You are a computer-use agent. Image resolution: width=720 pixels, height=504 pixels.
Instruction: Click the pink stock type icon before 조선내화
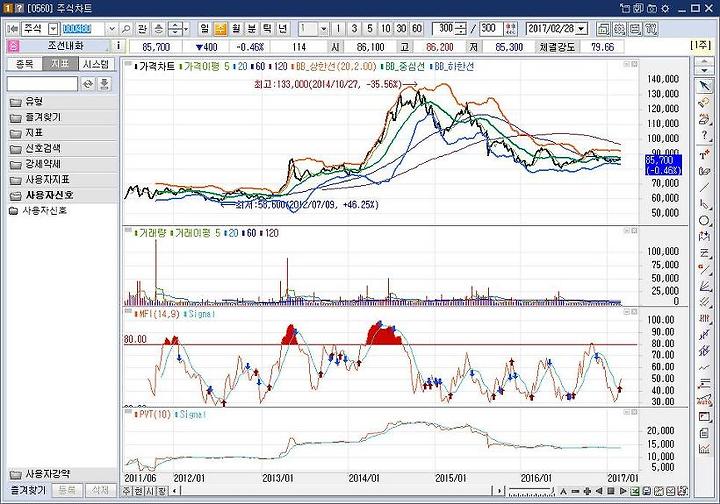click(14, 46)
